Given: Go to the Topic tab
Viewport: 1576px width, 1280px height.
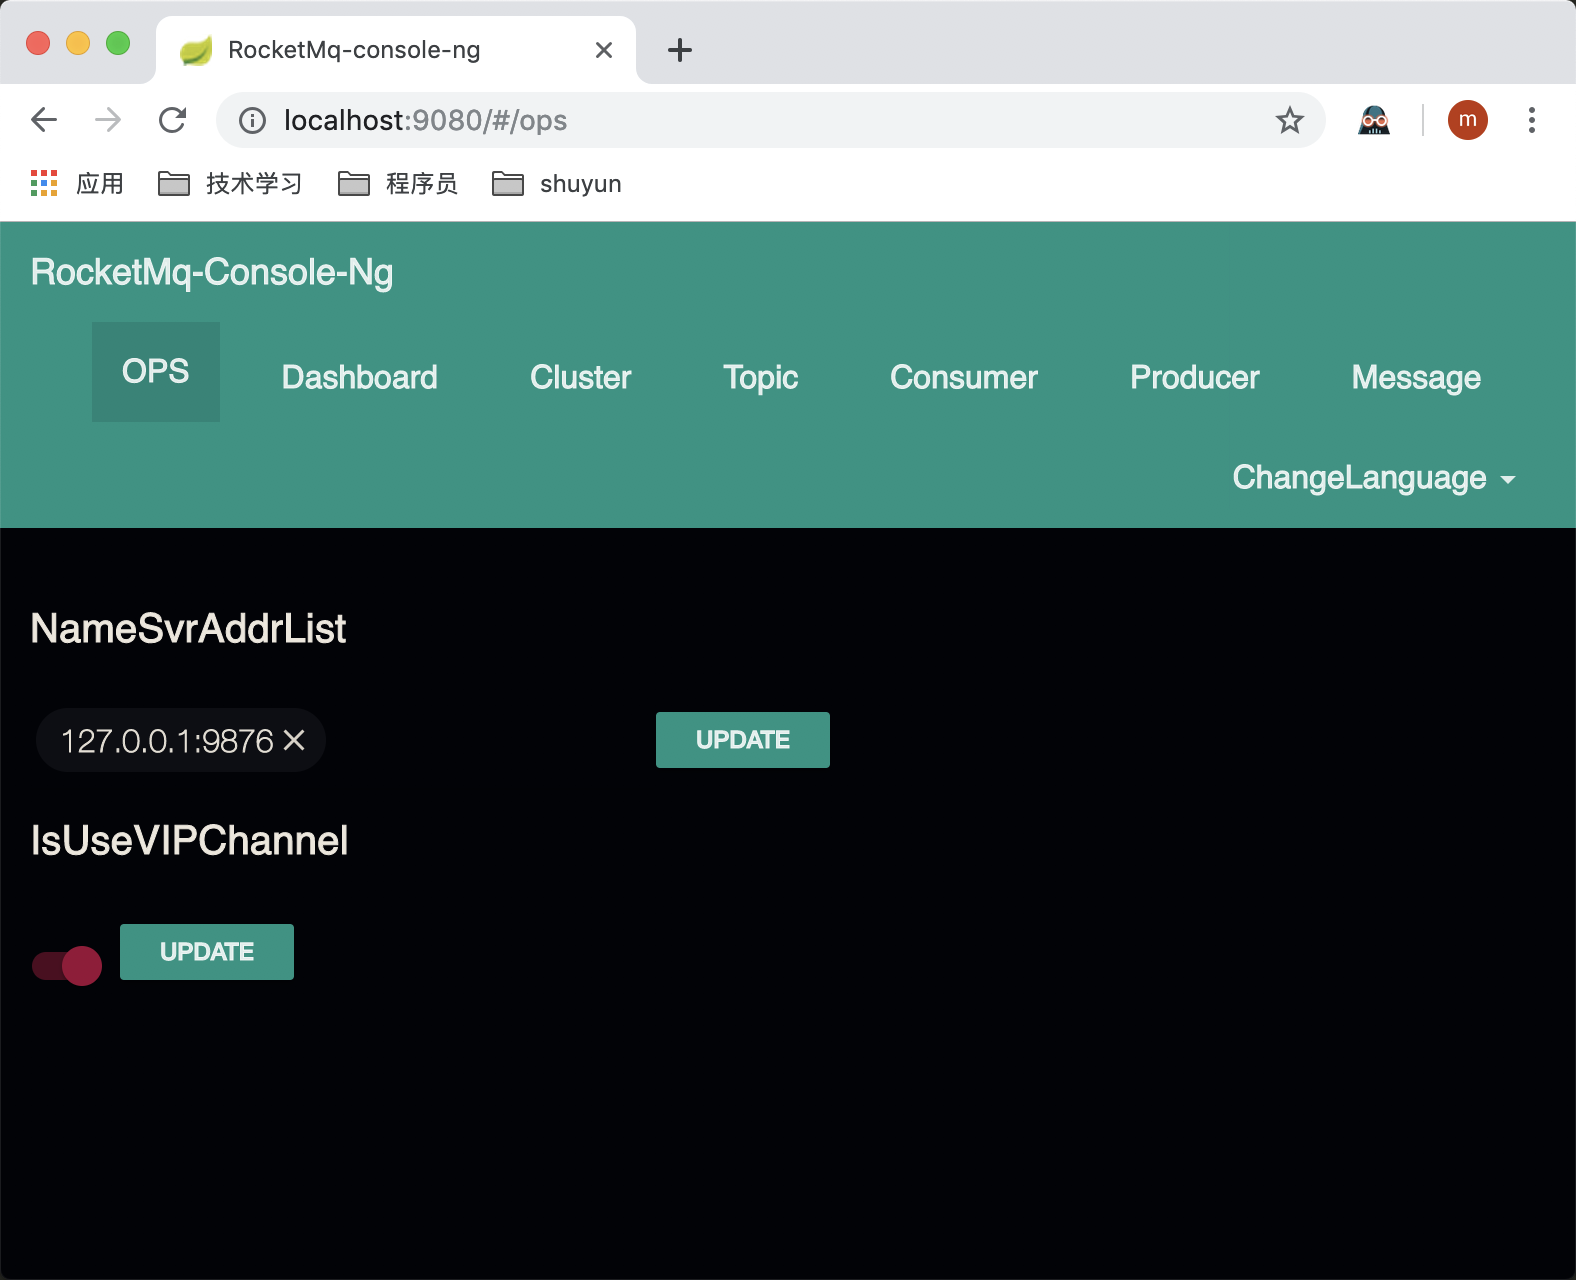Looking at the screenshot, I should click(x=761, y=378).
